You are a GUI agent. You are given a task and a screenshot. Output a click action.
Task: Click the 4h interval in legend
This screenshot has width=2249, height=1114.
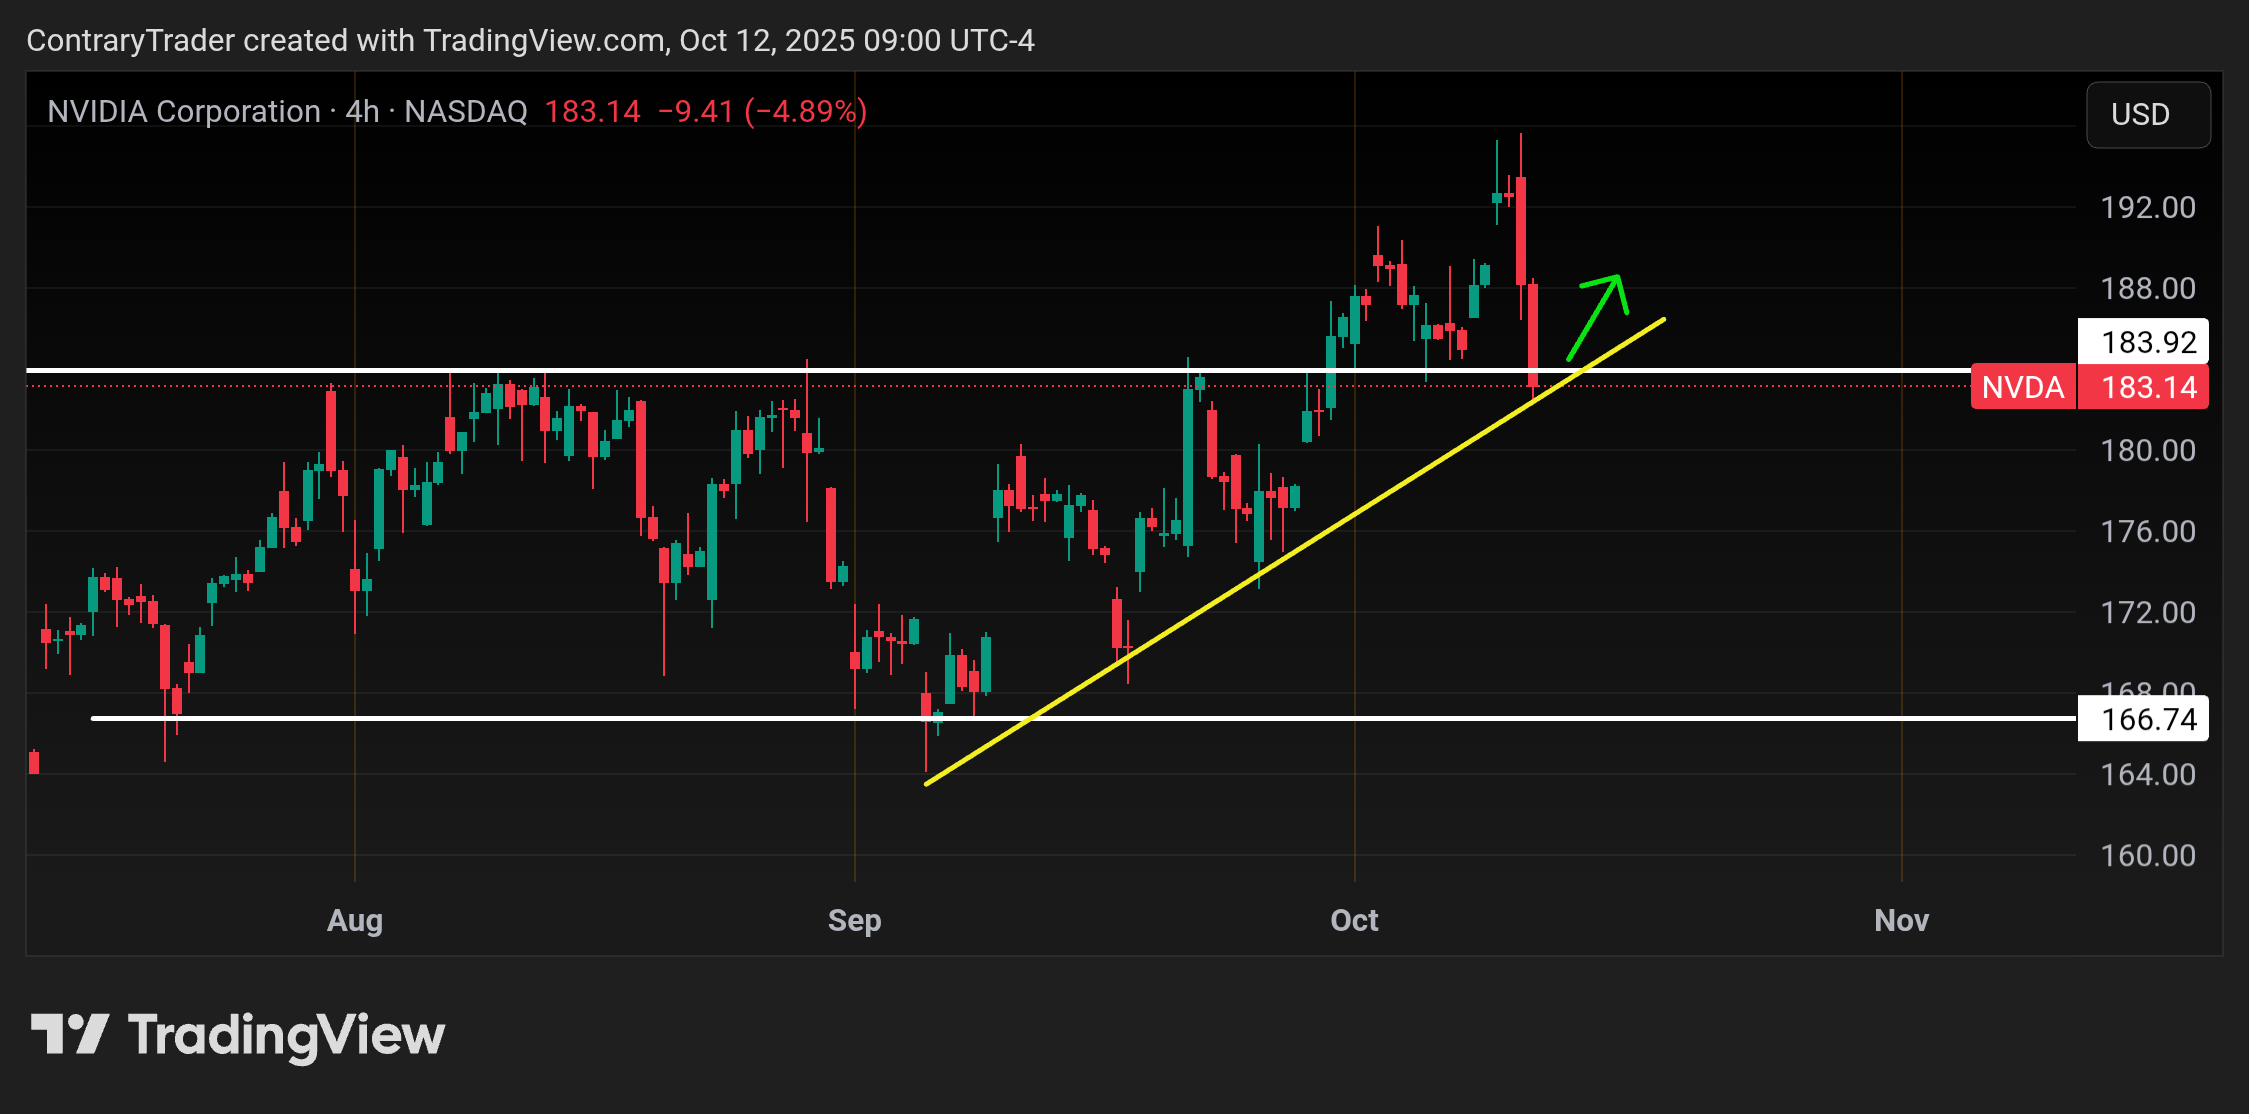[x=363, y=111]
